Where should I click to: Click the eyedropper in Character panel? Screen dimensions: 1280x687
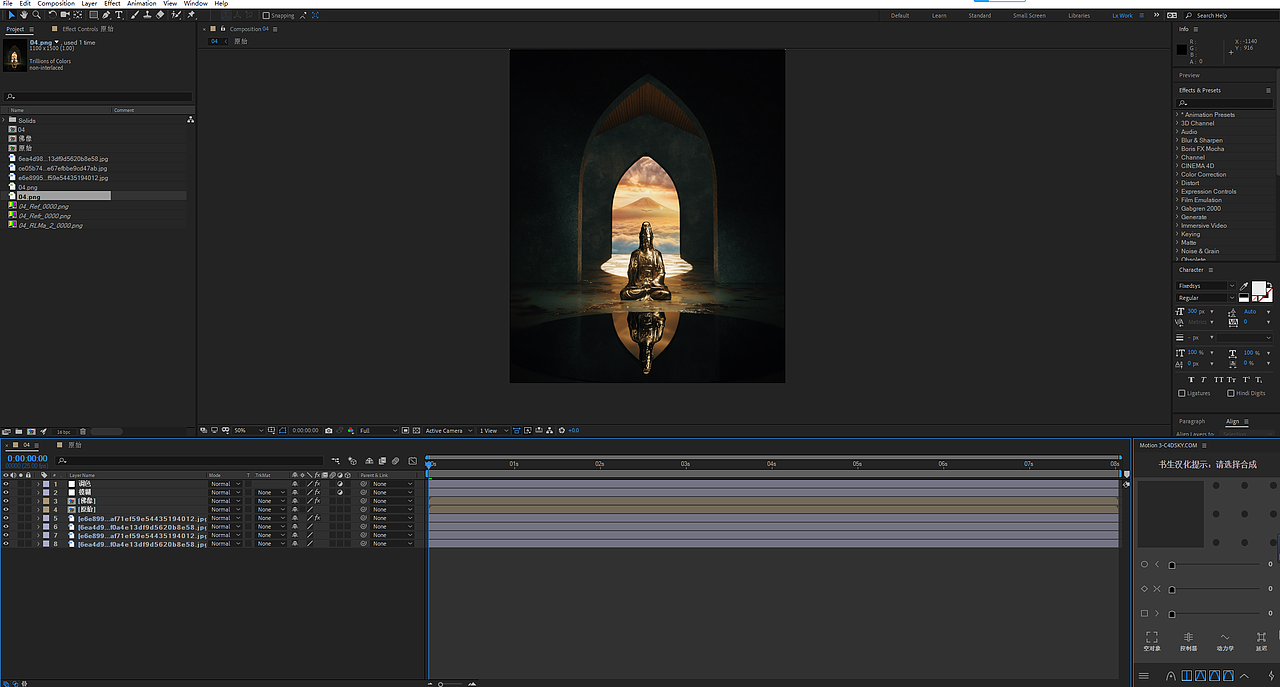(1243, 286)
